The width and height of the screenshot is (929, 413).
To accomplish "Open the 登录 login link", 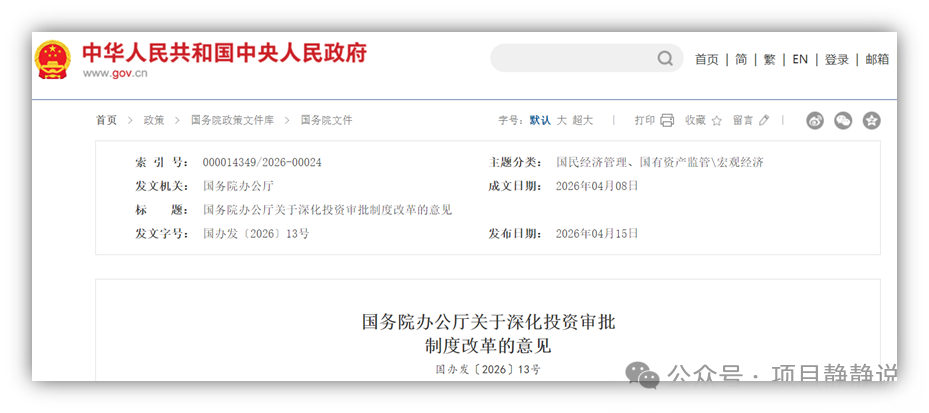I will point(837,59).
